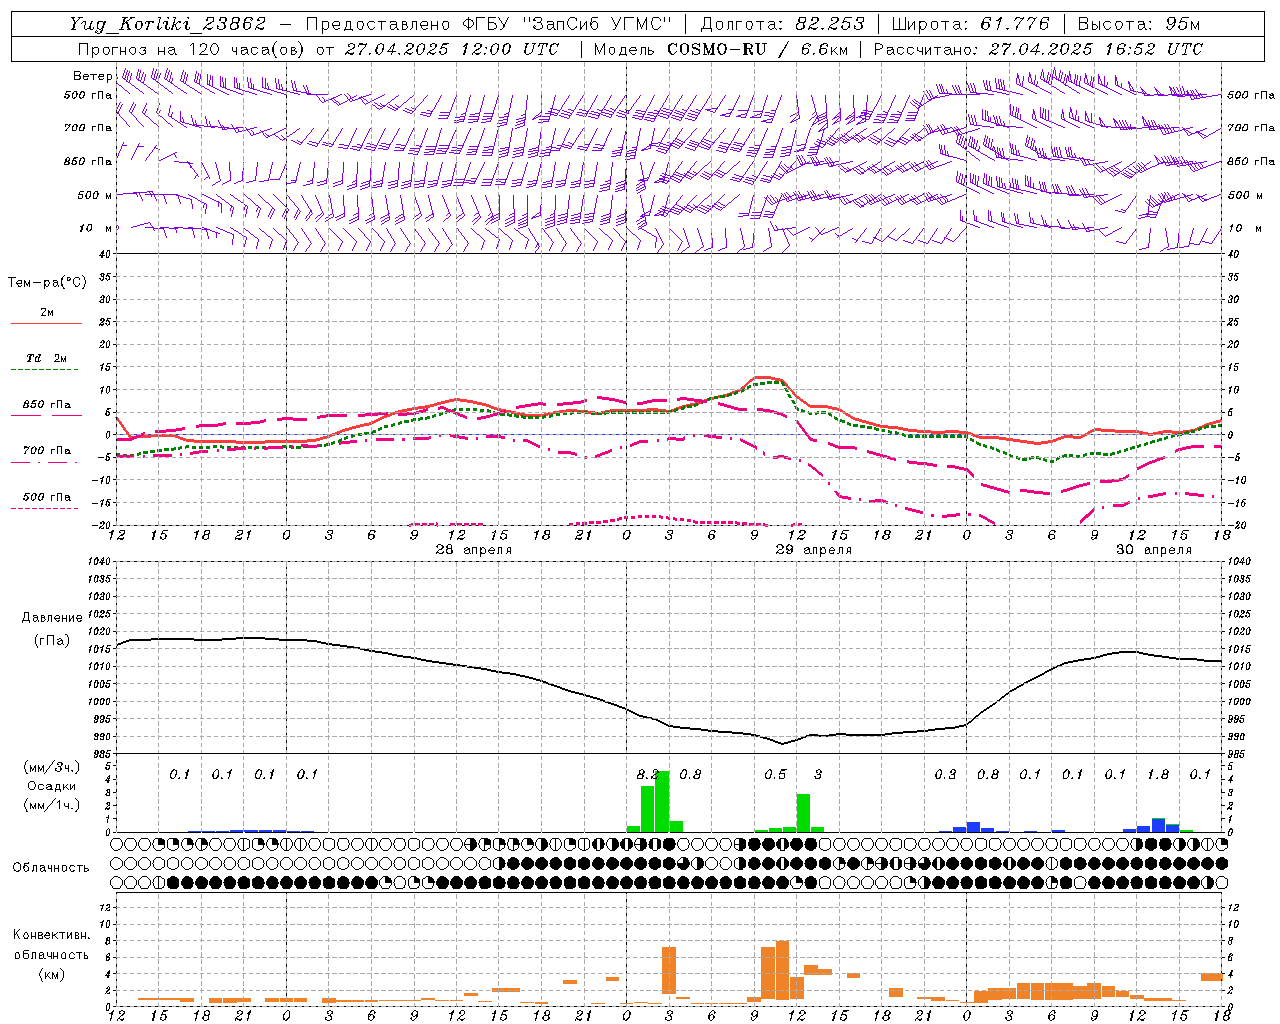This screenshot has width=1280, height=1024.
Task: Click the '28 апреля' date label
Action: (x=473, y=550)
